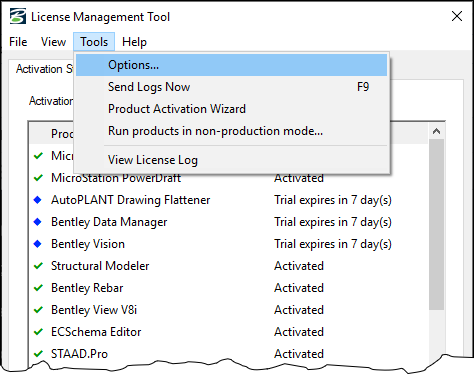This screenshot has height=375, width=474.
Task: Click the scroll up arrow of product list
Action: point(436,131)
